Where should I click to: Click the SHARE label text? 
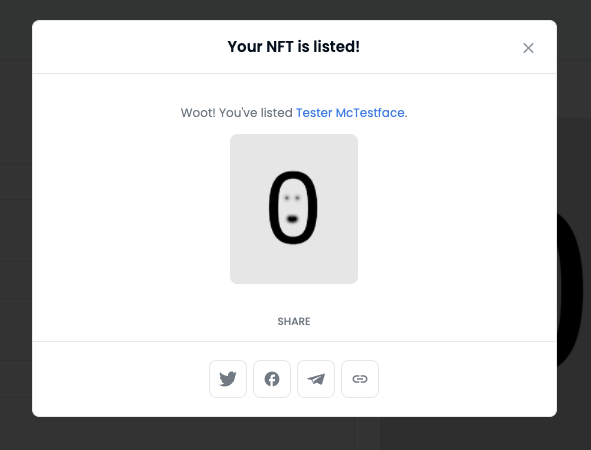[294, 321]
